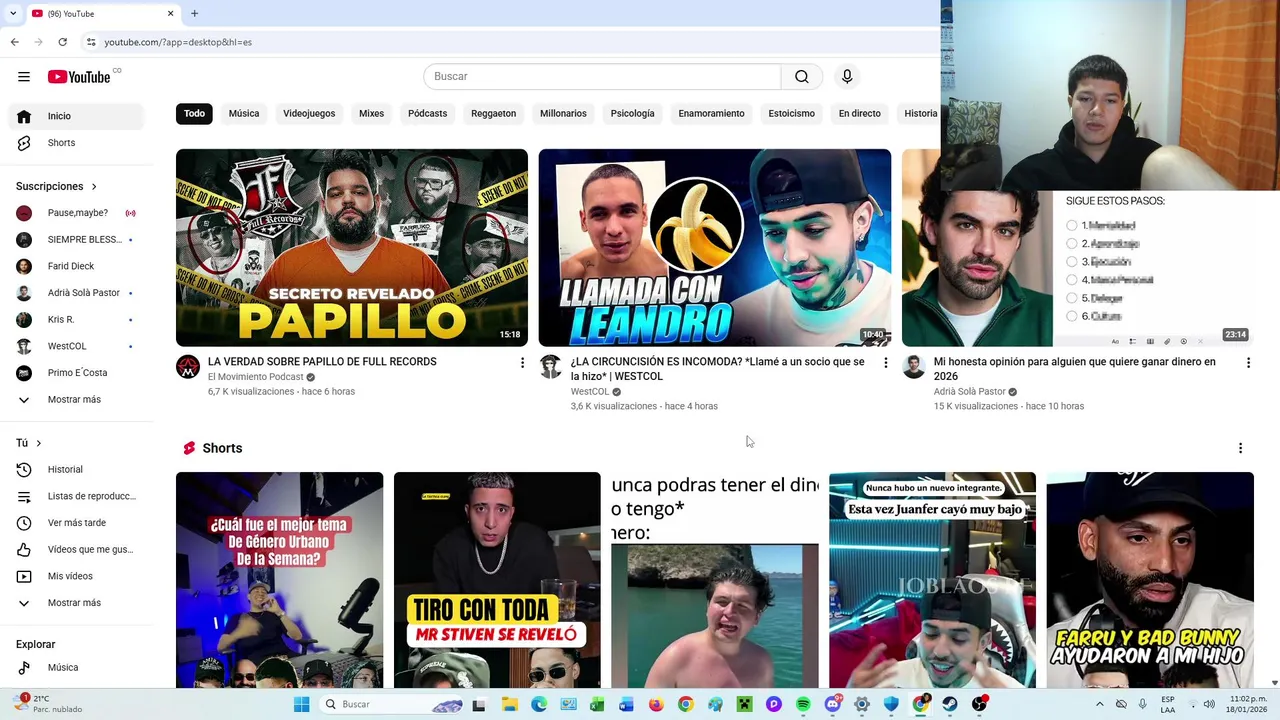Reload the page
Screen dimensions: 1280x720
(62, 42)
